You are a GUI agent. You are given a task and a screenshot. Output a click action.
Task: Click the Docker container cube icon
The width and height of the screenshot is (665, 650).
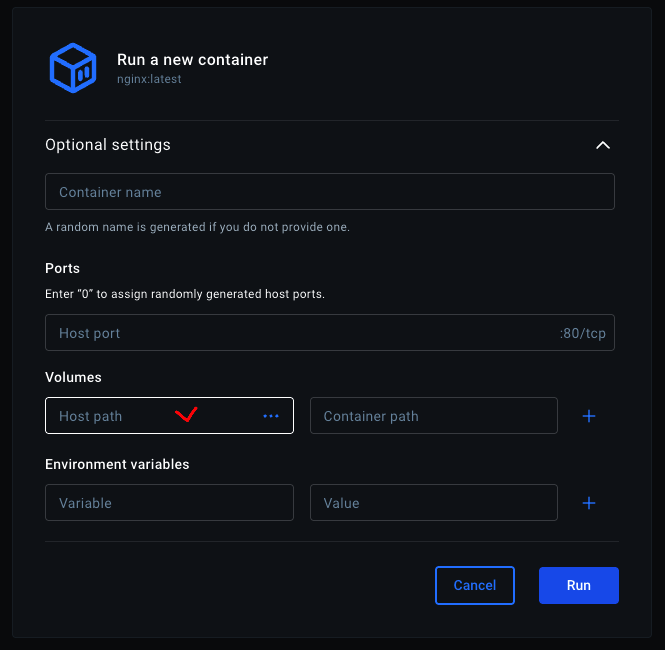tap(73, 68)
